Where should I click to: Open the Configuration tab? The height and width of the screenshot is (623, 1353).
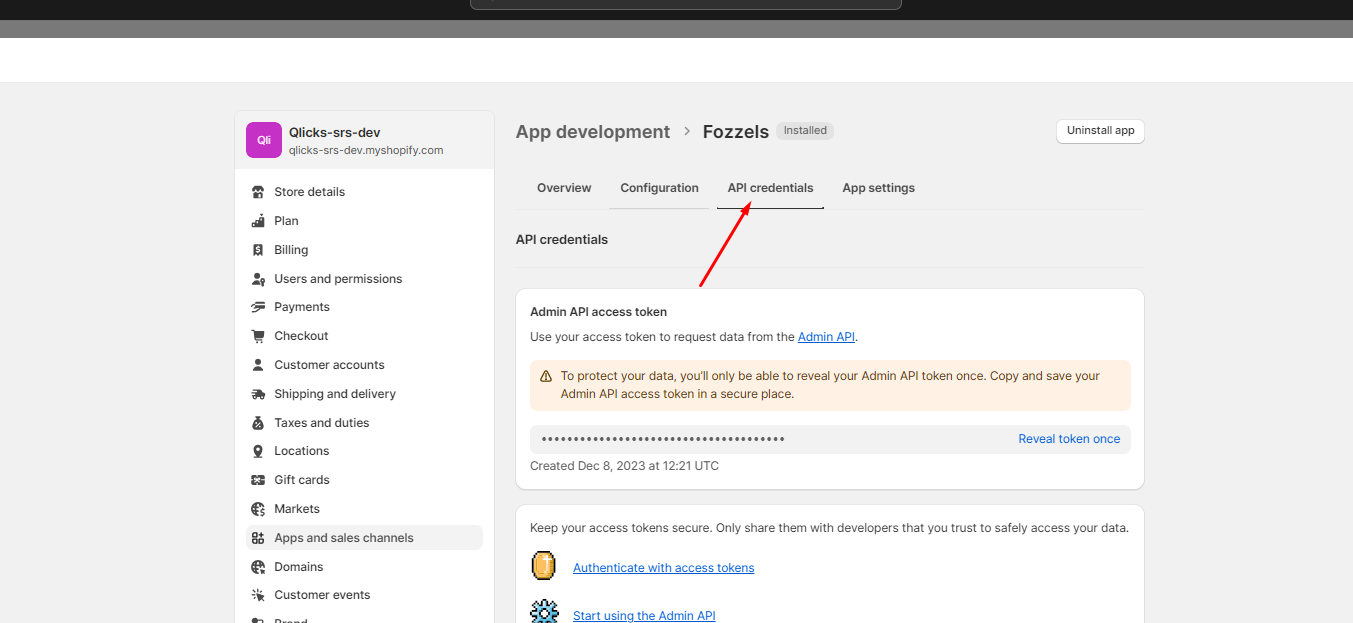coord(659,188)
